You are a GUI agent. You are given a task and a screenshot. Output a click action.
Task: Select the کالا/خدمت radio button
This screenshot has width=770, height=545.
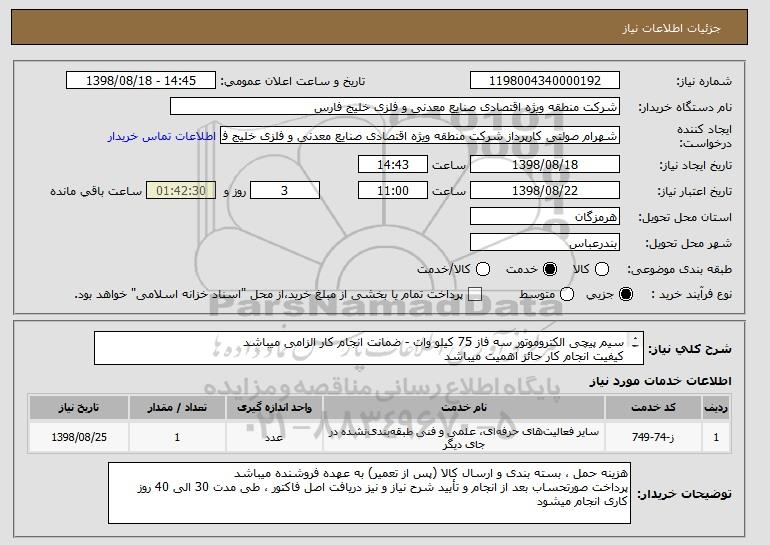(x=483, y=269)
